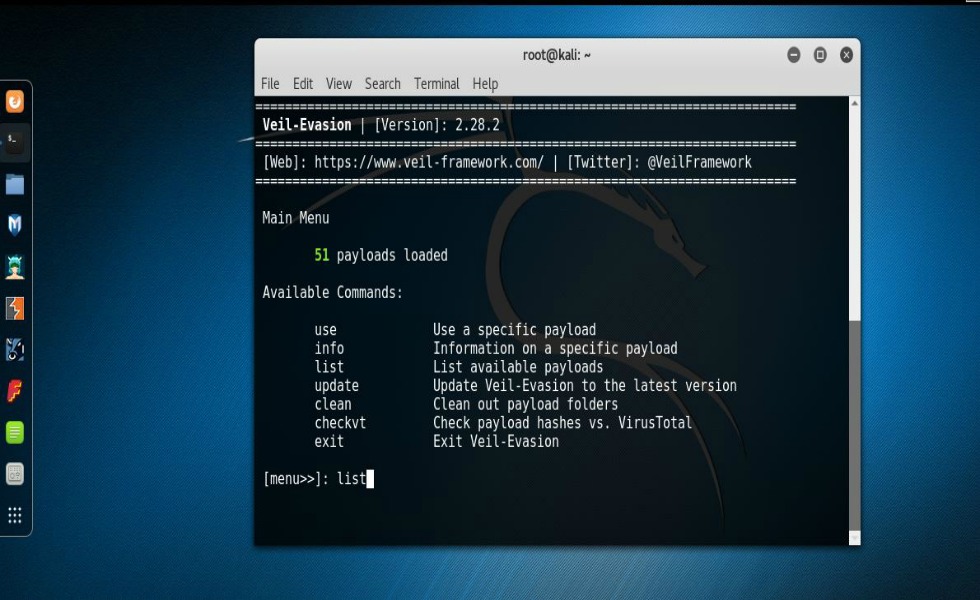Click the '2.28.2' version number
The image size is (980, 600).
[477, 125]
